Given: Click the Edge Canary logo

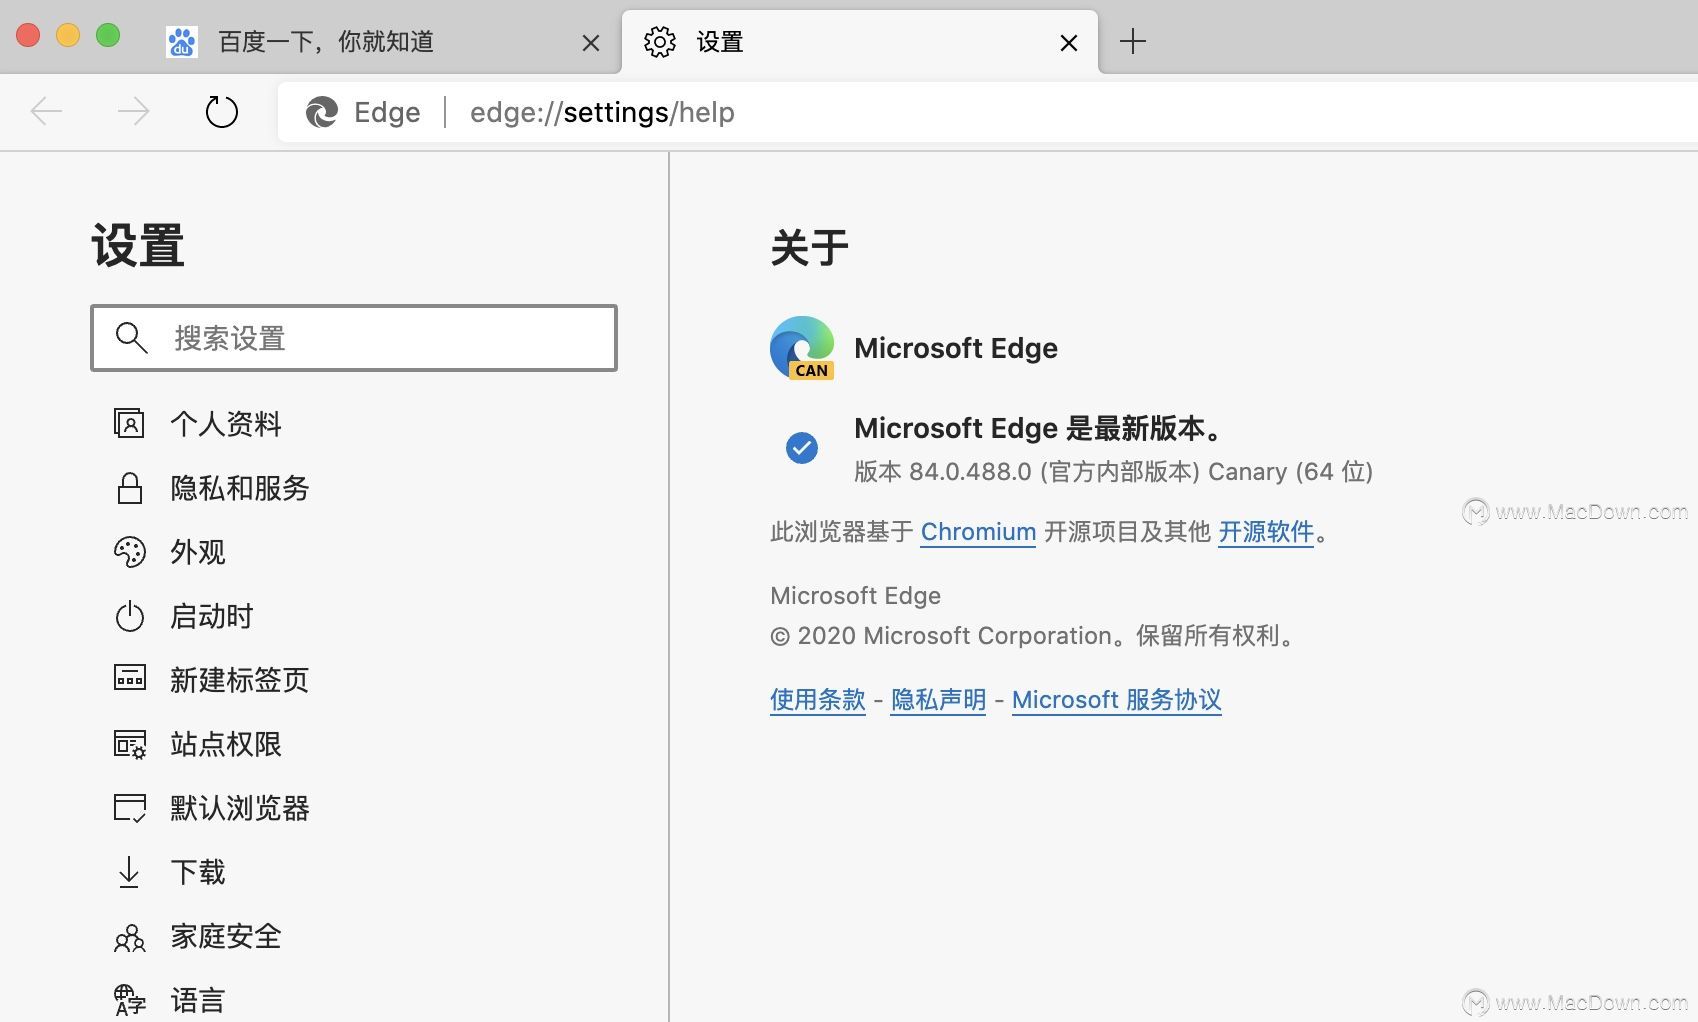Looking at the screenshot, I should coord(802,348).
